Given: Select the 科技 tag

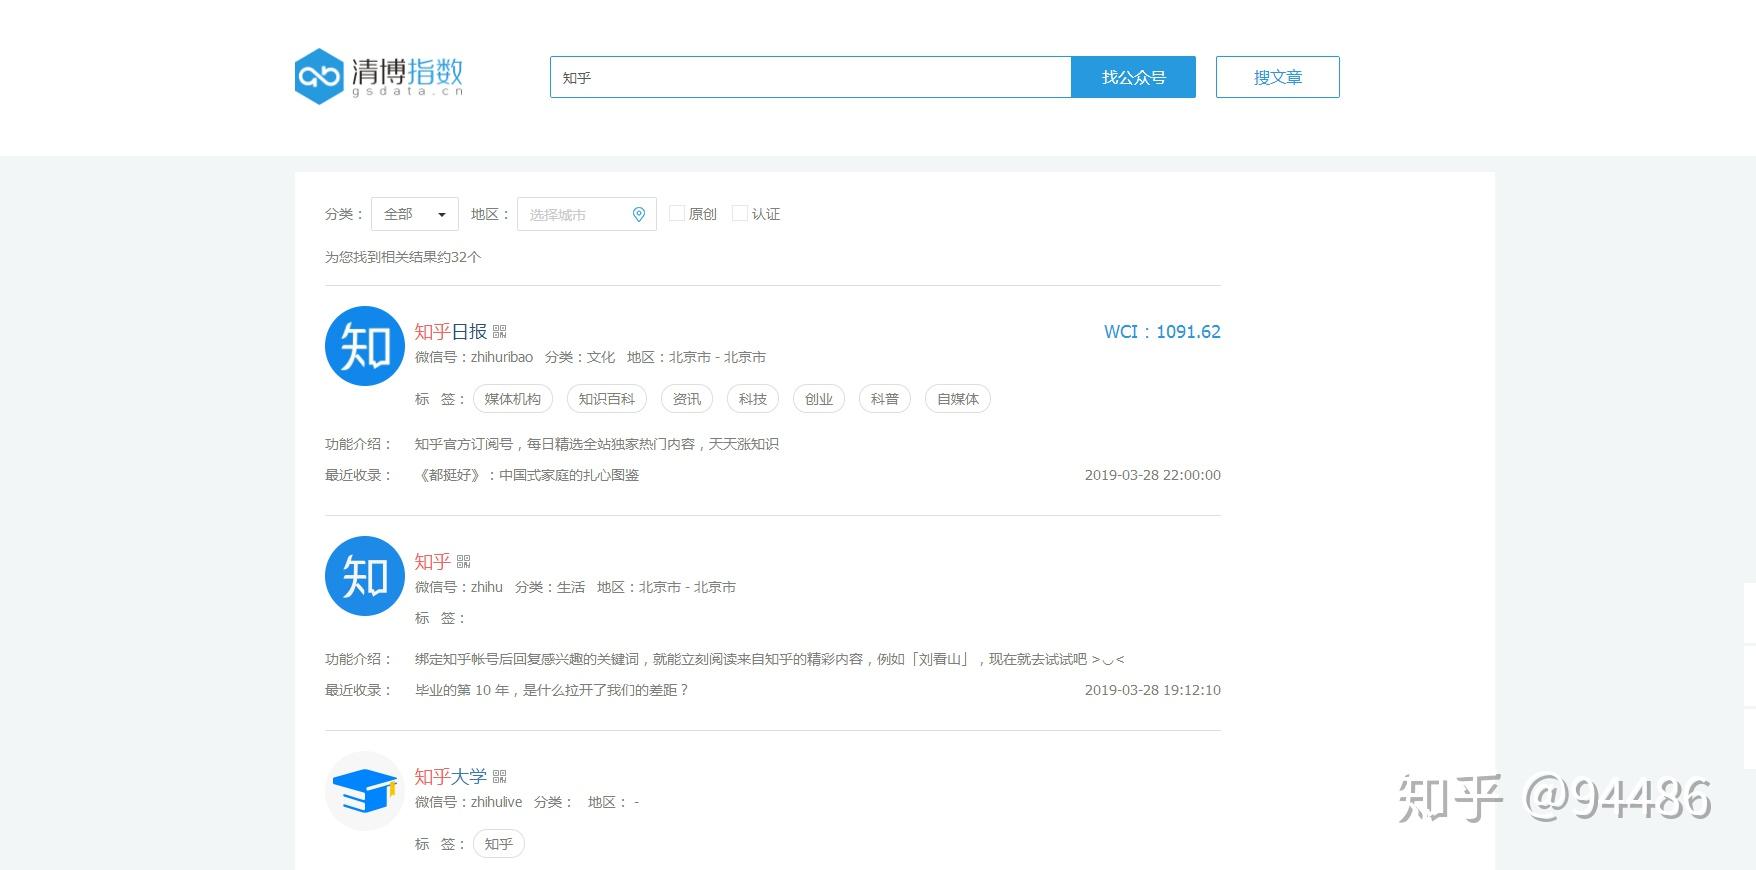Looking at the screenshot, I should (x=753, y=399).
